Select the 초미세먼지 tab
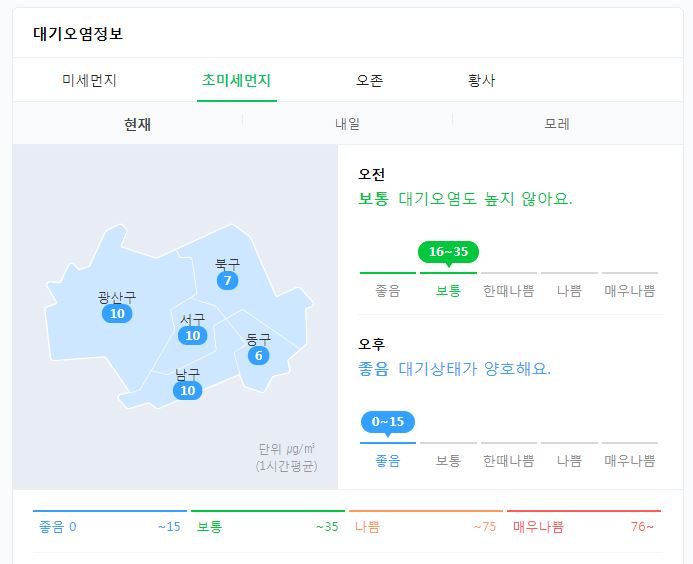 pos(236,80)
